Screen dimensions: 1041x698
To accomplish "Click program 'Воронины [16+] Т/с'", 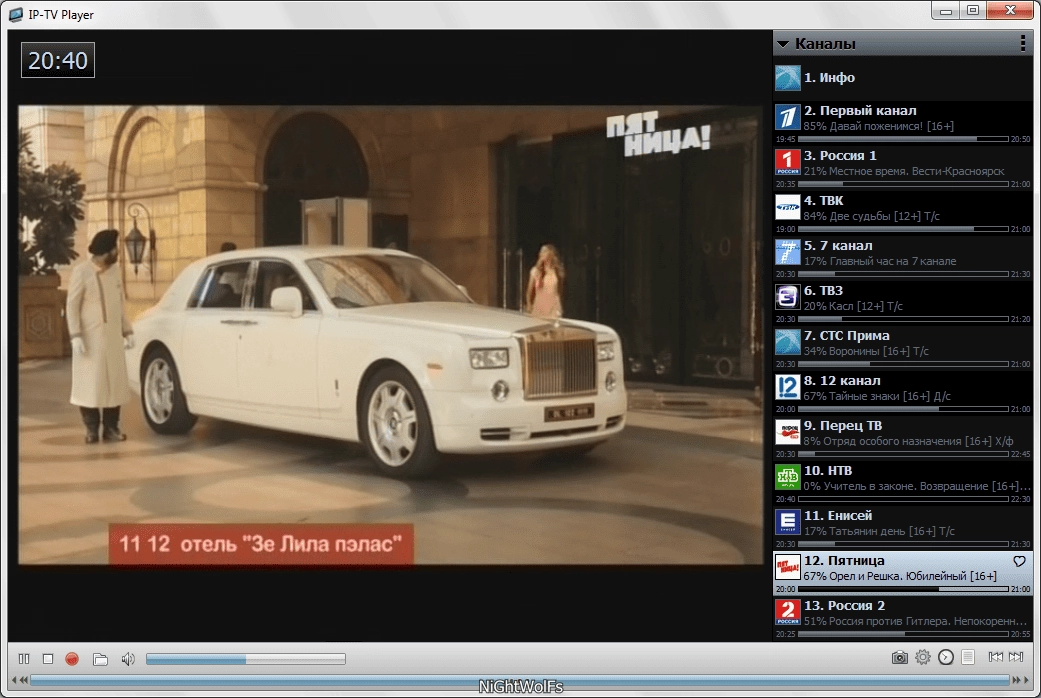I will point(878,351).
